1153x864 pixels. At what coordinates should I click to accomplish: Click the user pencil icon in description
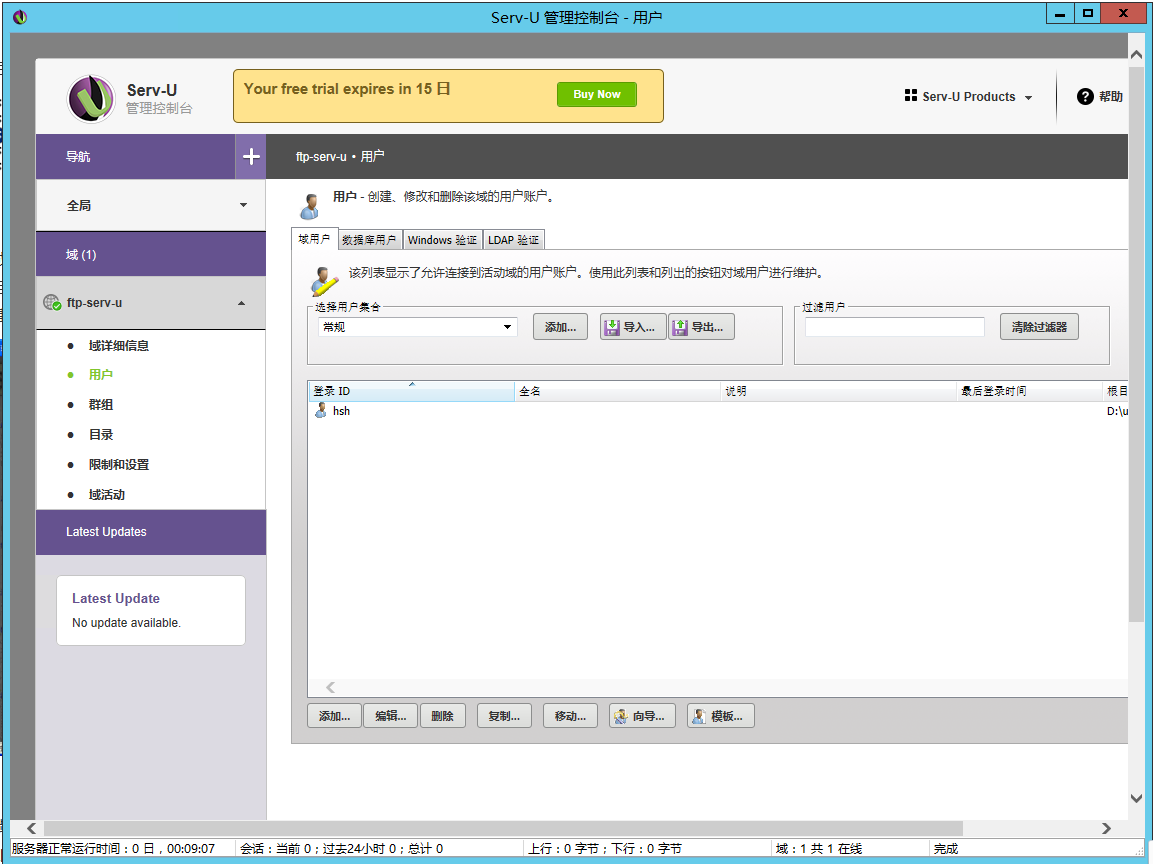[324, 280]
